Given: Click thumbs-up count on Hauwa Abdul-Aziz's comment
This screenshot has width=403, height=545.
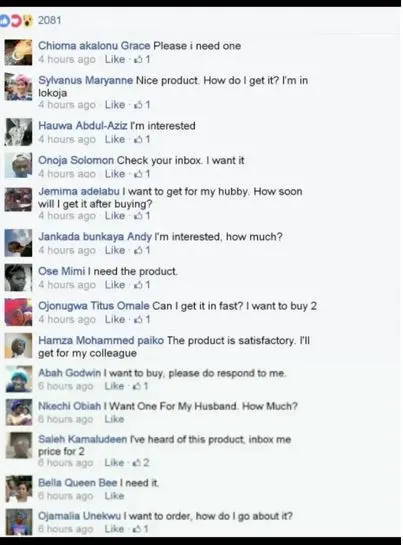Looking at the screenshot, I should coord(148,139).
